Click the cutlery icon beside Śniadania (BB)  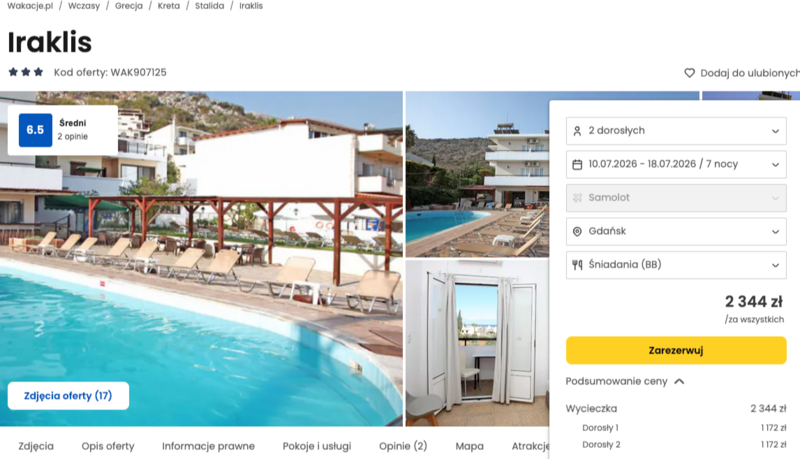[577, 265]
